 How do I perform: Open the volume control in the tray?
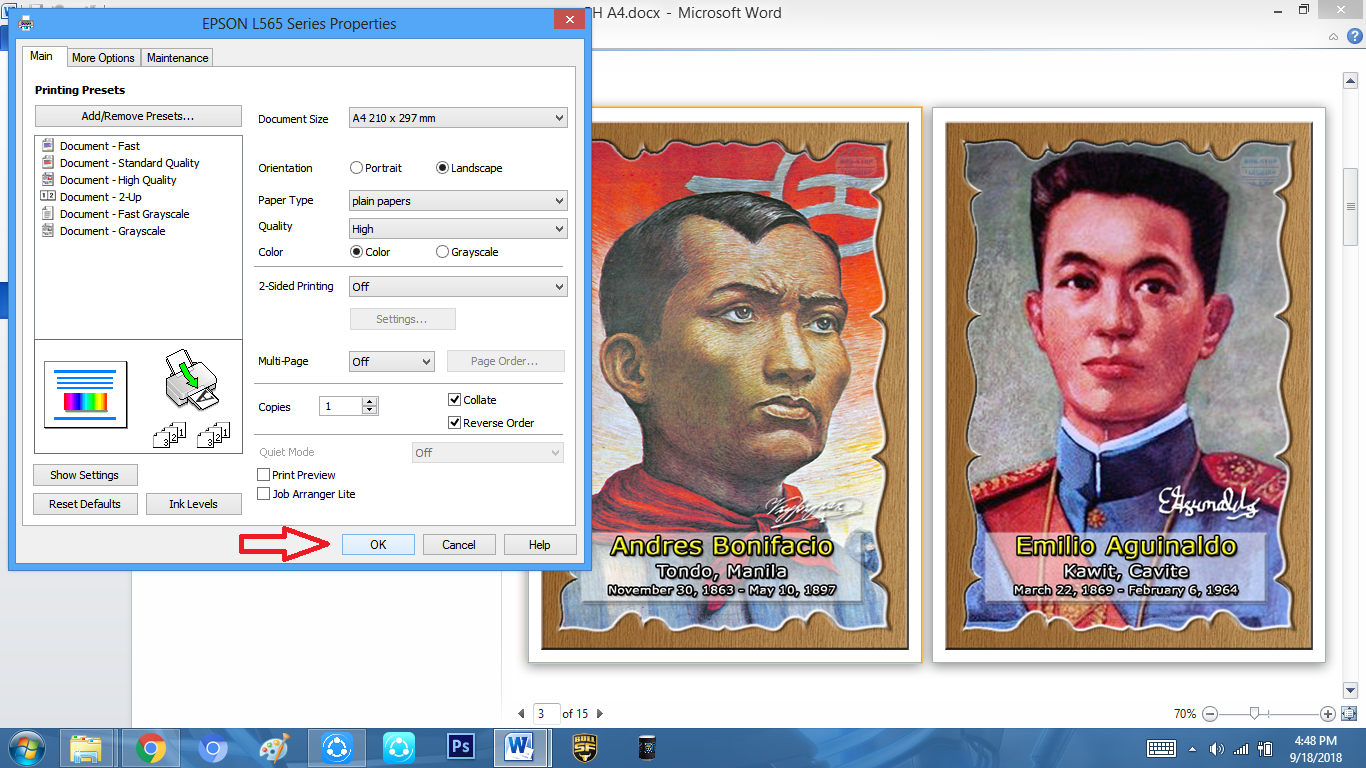(x=1217, y=749)
